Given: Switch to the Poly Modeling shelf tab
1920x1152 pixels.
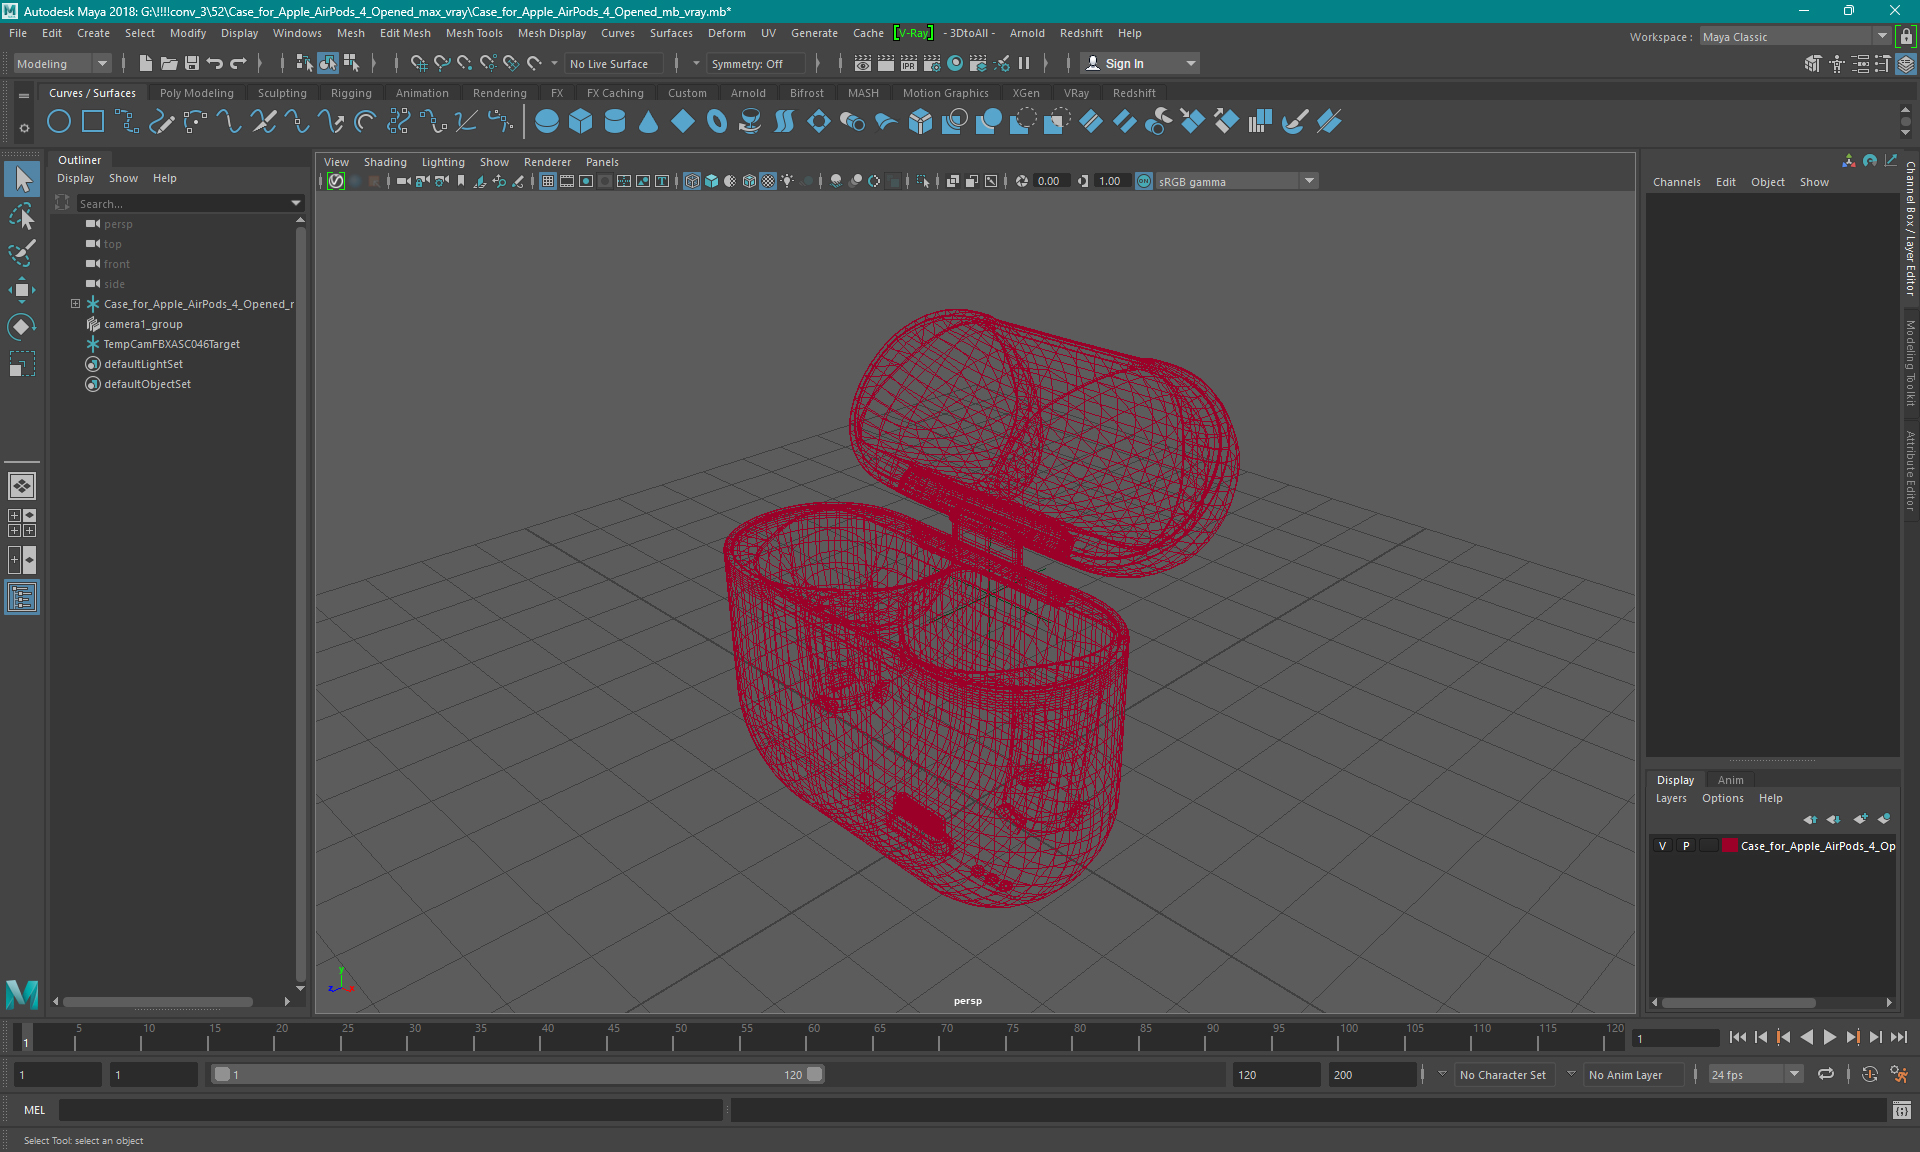Looking at the screenshot, I should [x=197, y=93].
